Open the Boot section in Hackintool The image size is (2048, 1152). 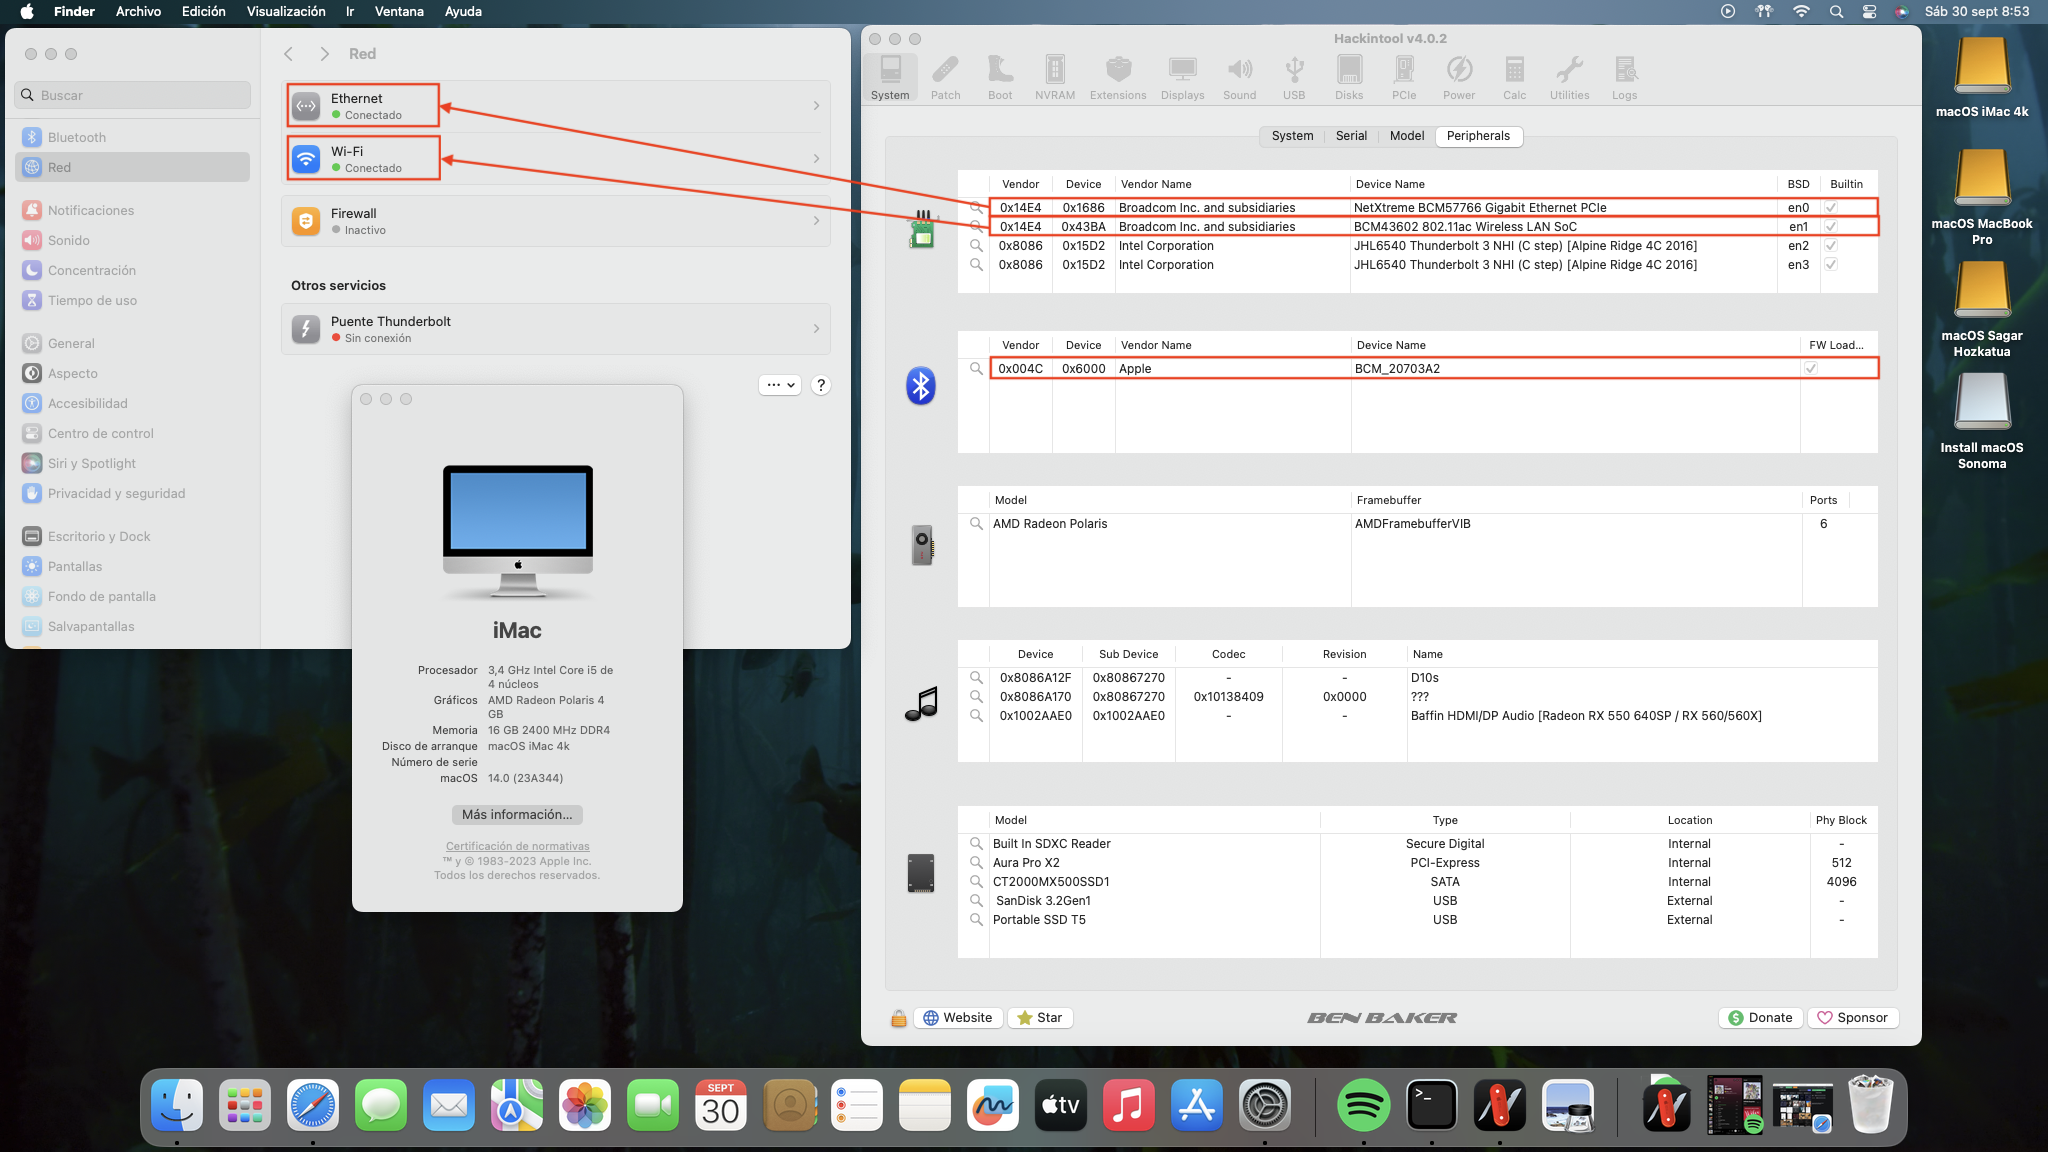click(x=1000, y=78)
